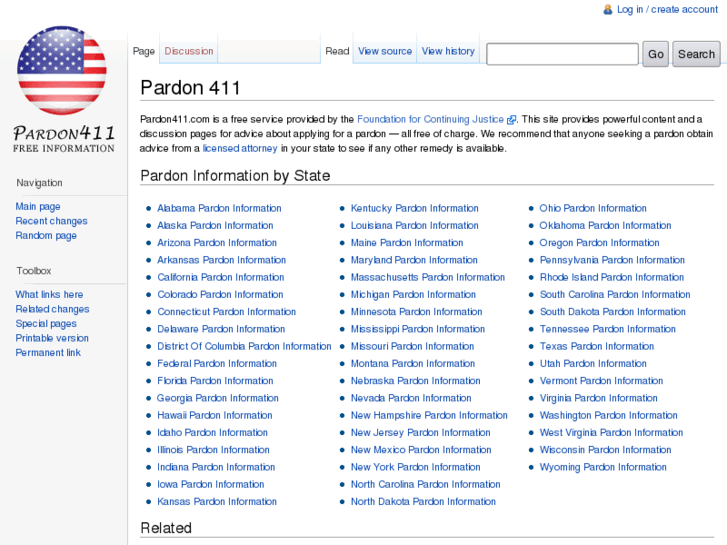Open the View source tab
This screenshot has height=545, width=727.
click(x=385, y=51)
